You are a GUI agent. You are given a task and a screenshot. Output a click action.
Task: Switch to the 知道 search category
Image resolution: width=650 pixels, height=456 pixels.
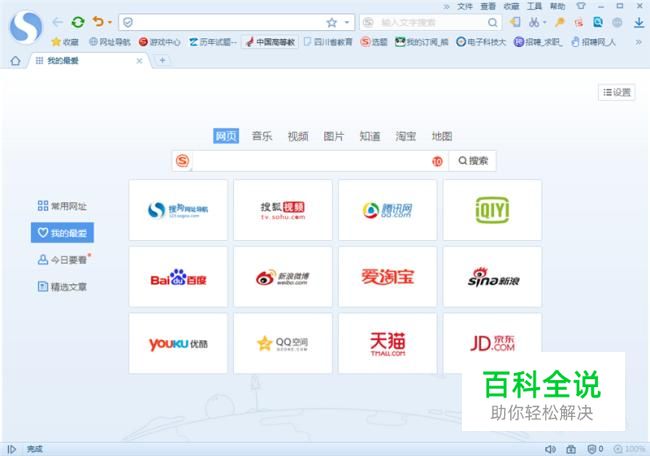click(x=370, y=136)
